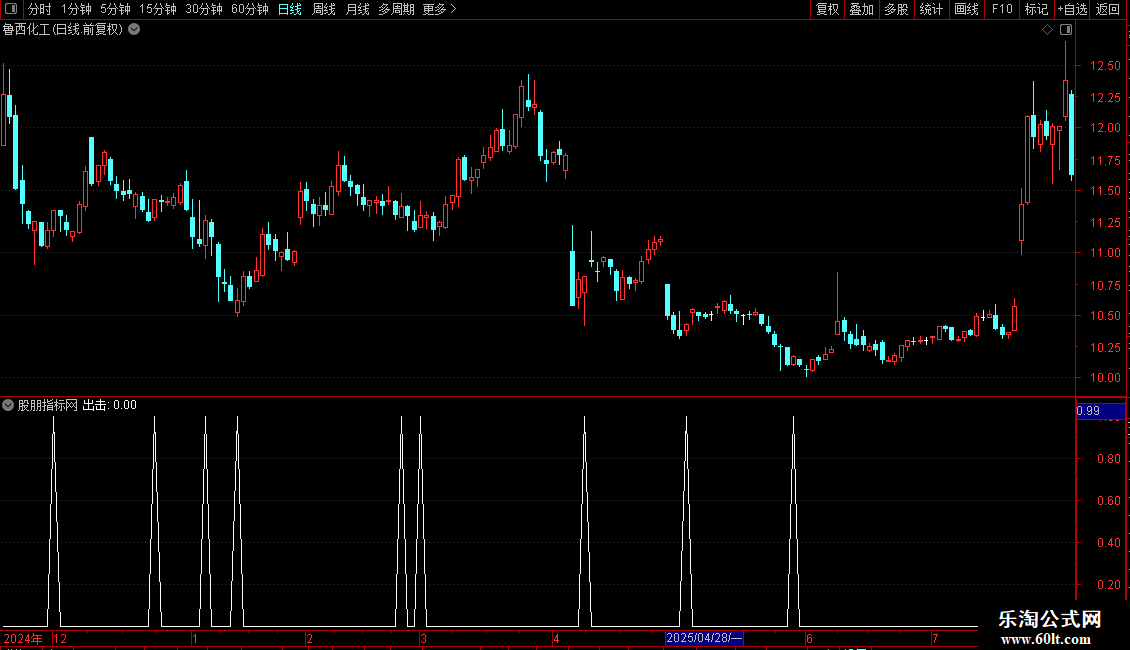
Task: Switch to 15分钟 period
Action: click(158, 9)
